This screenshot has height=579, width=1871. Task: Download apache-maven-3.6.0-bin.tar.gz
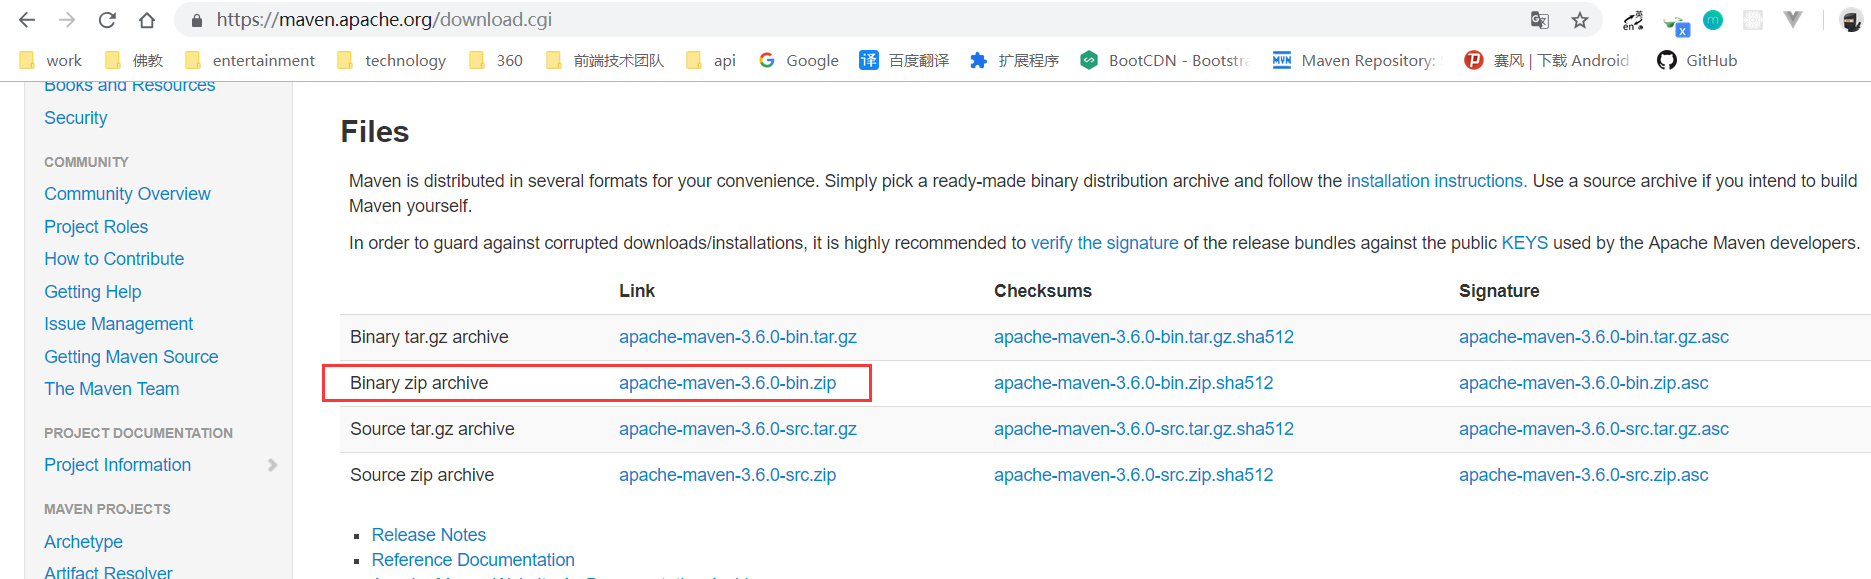[738, 337]
